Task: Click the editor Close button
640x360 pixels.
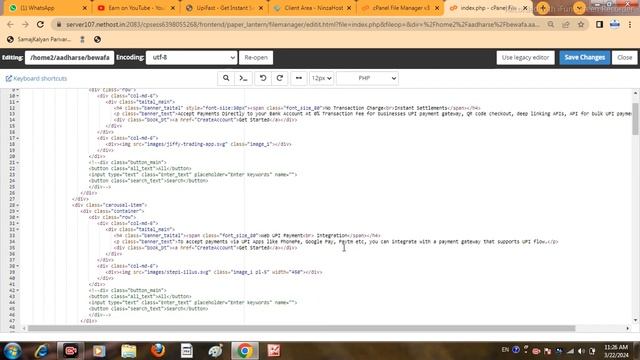Action: click(x=624, y=58)
